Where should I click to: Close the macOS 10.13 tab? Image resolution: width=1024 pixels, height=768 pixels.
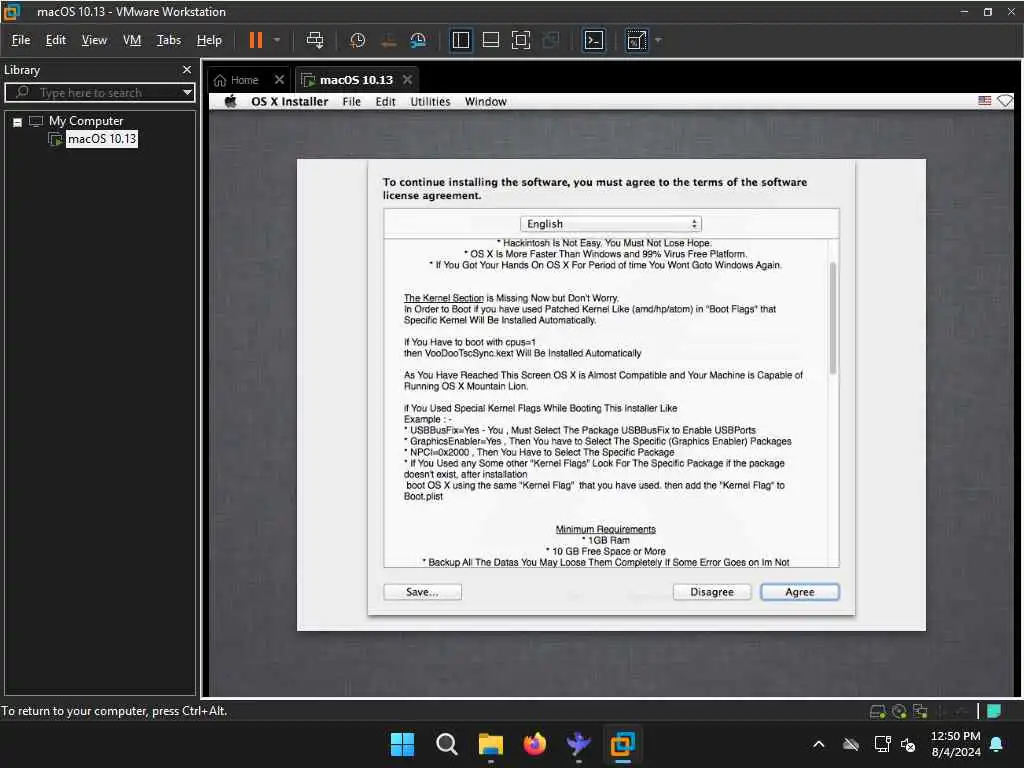(408, 80)
